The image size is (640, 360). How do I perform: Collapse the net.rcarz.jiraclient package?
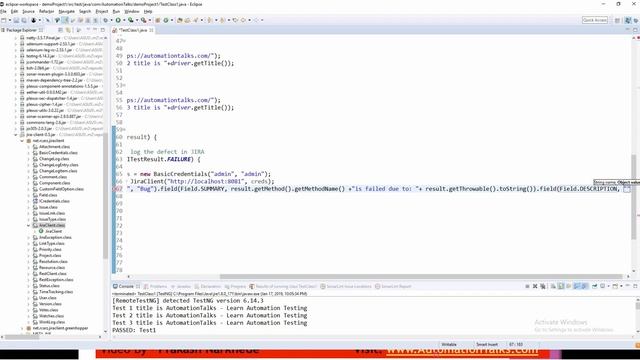click(x=22, y=140)
